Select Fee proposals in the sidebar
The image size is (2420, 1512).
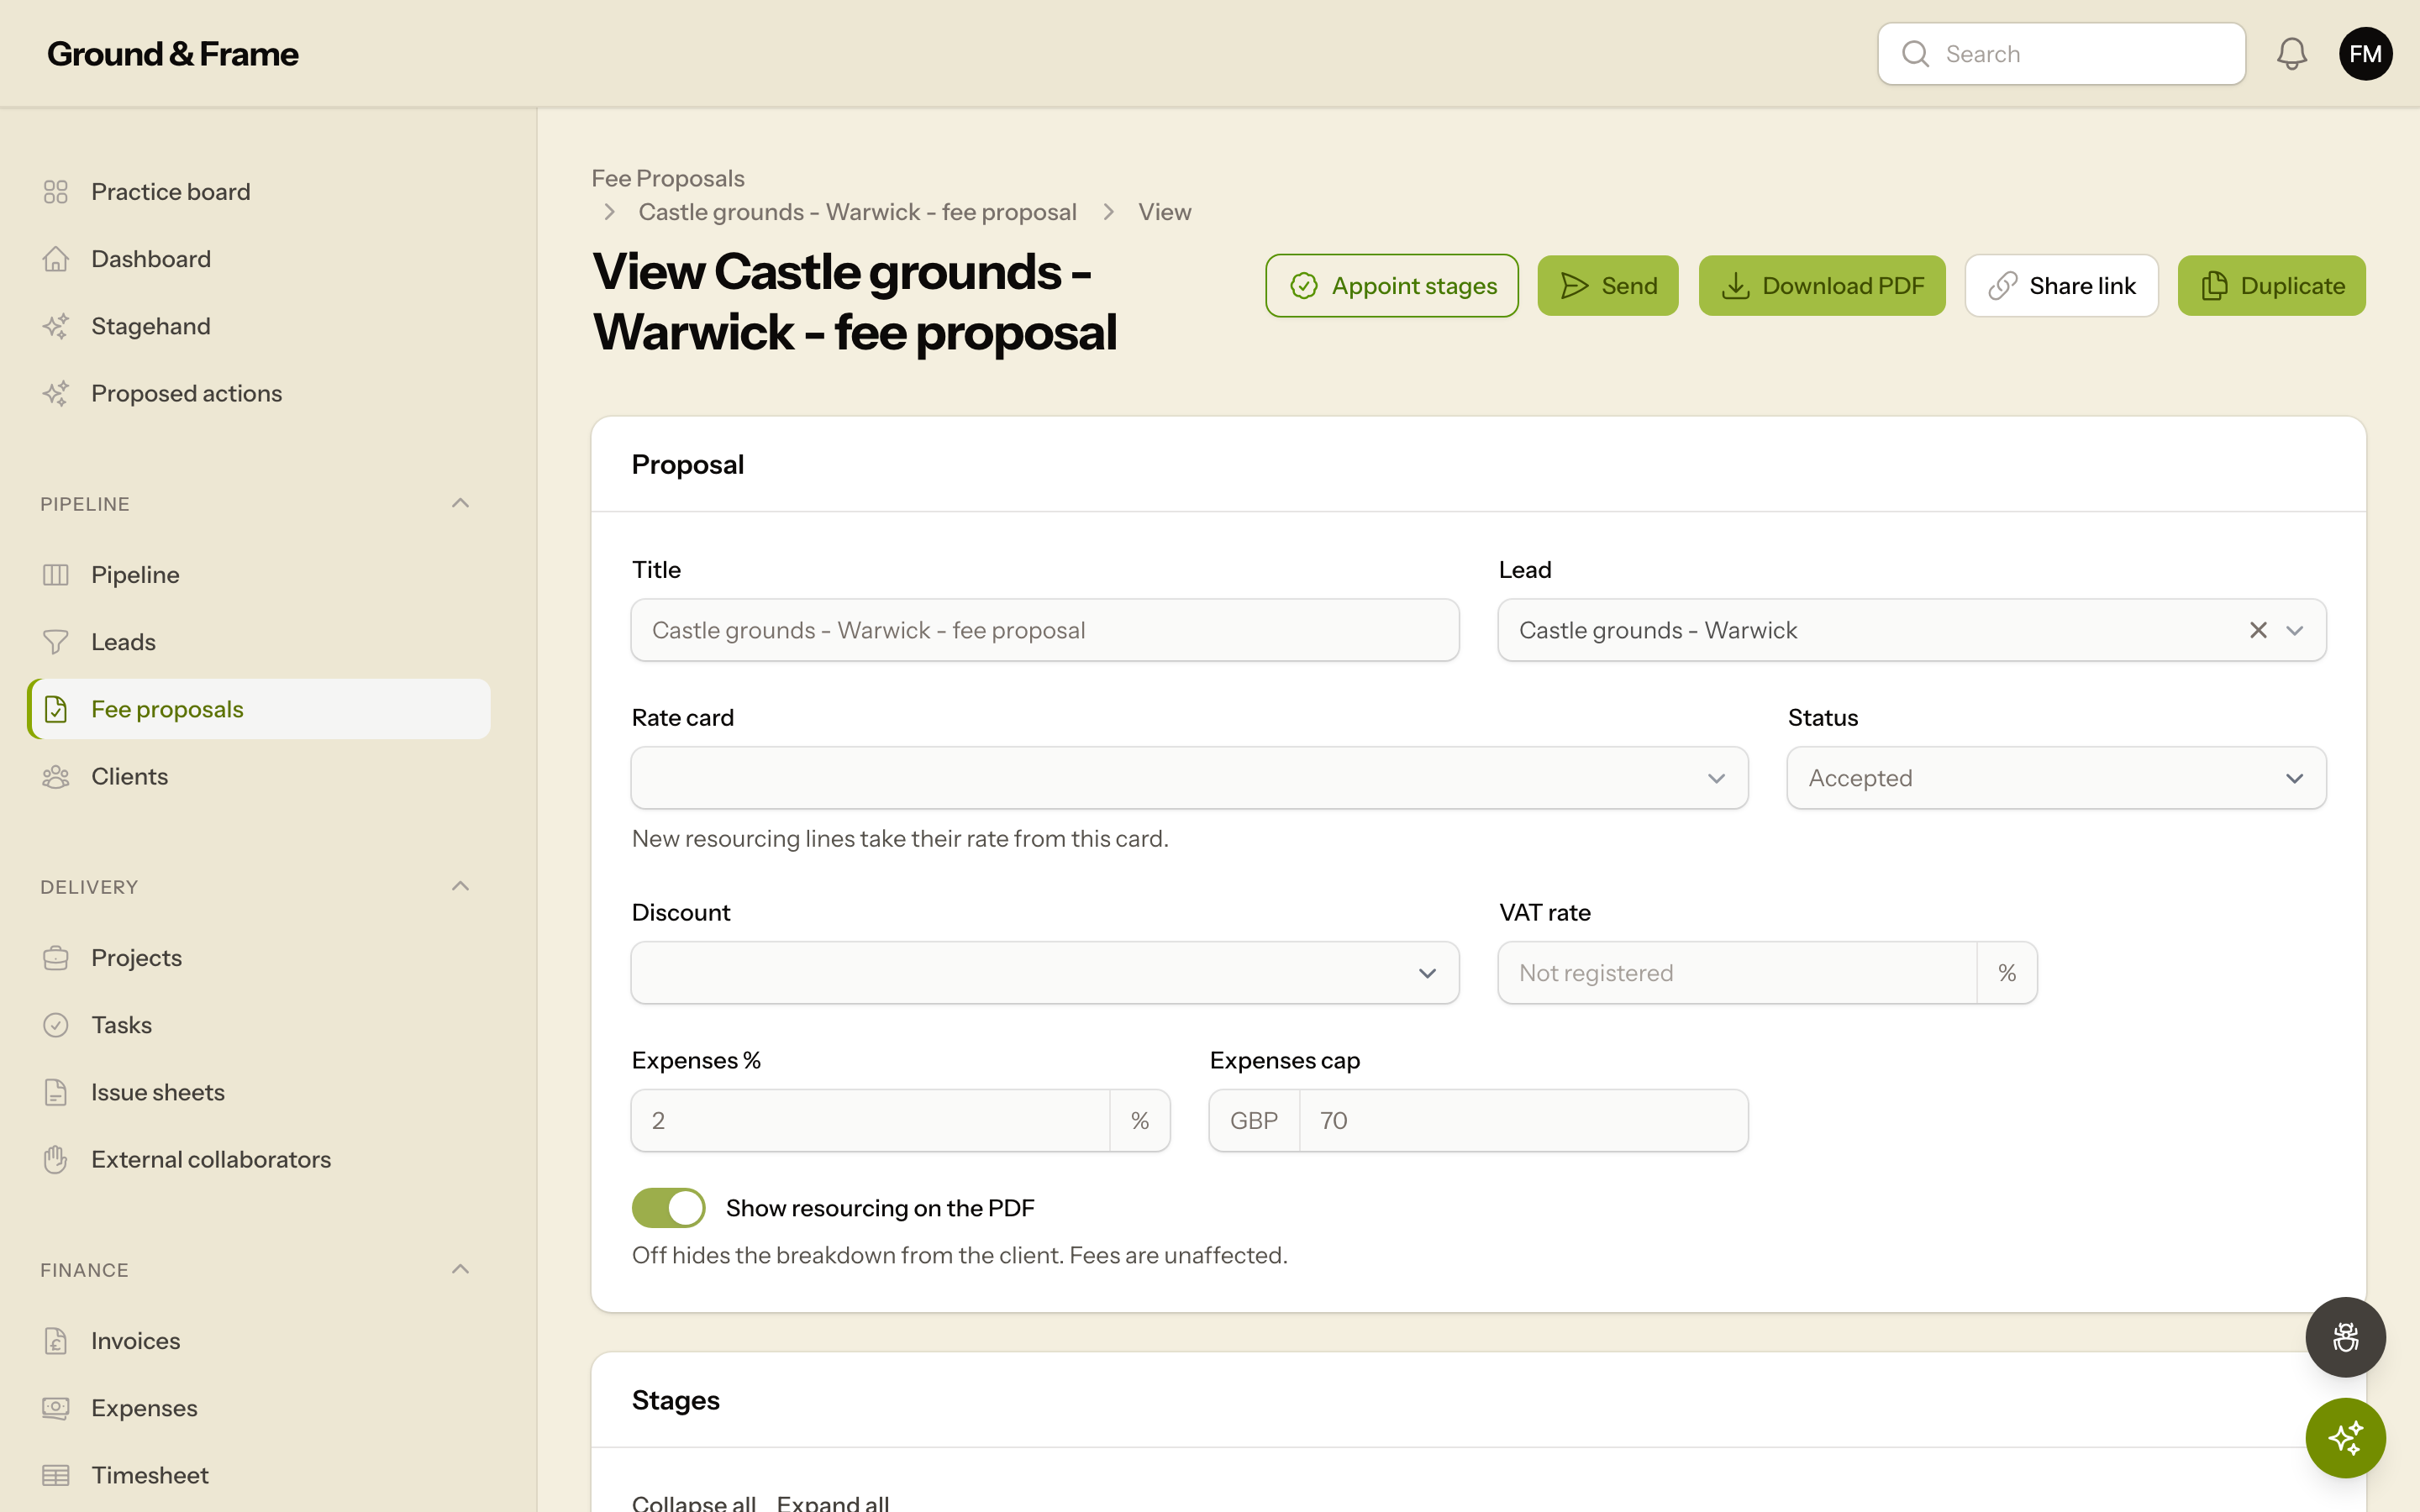click(258, 709)
